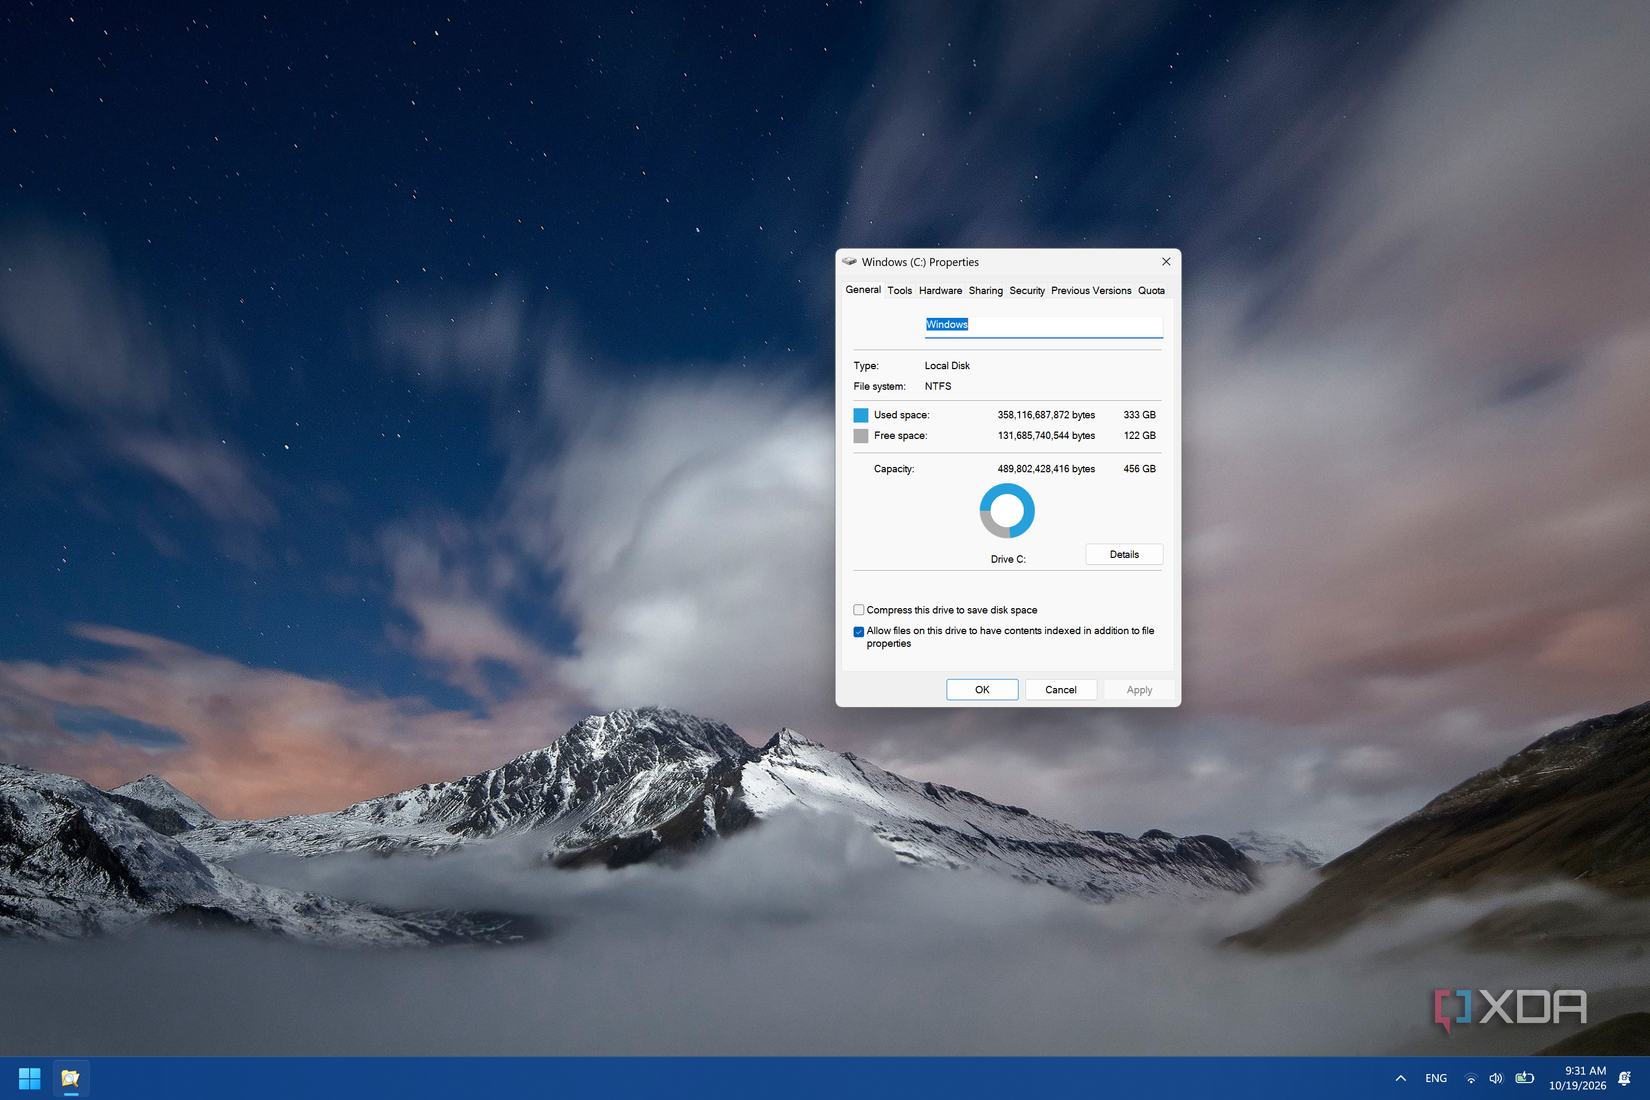Screen dimensions: 1650x1100
Task: Click the blue Used space swatch
Action: [x=861, y=415]
